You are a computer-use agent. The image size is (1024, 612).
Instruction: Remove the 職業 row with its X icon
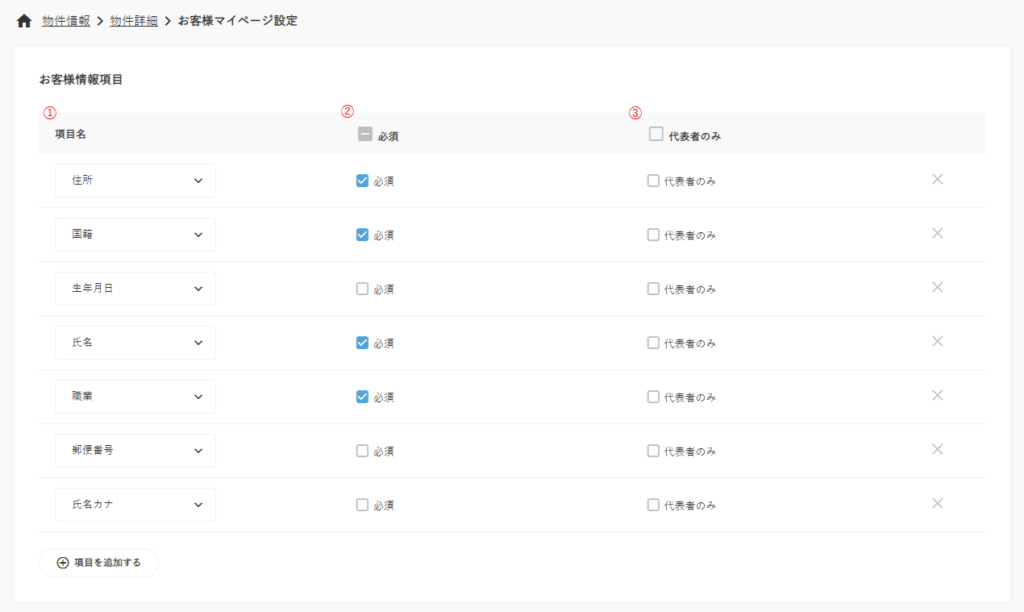click(x=937, y=396)
